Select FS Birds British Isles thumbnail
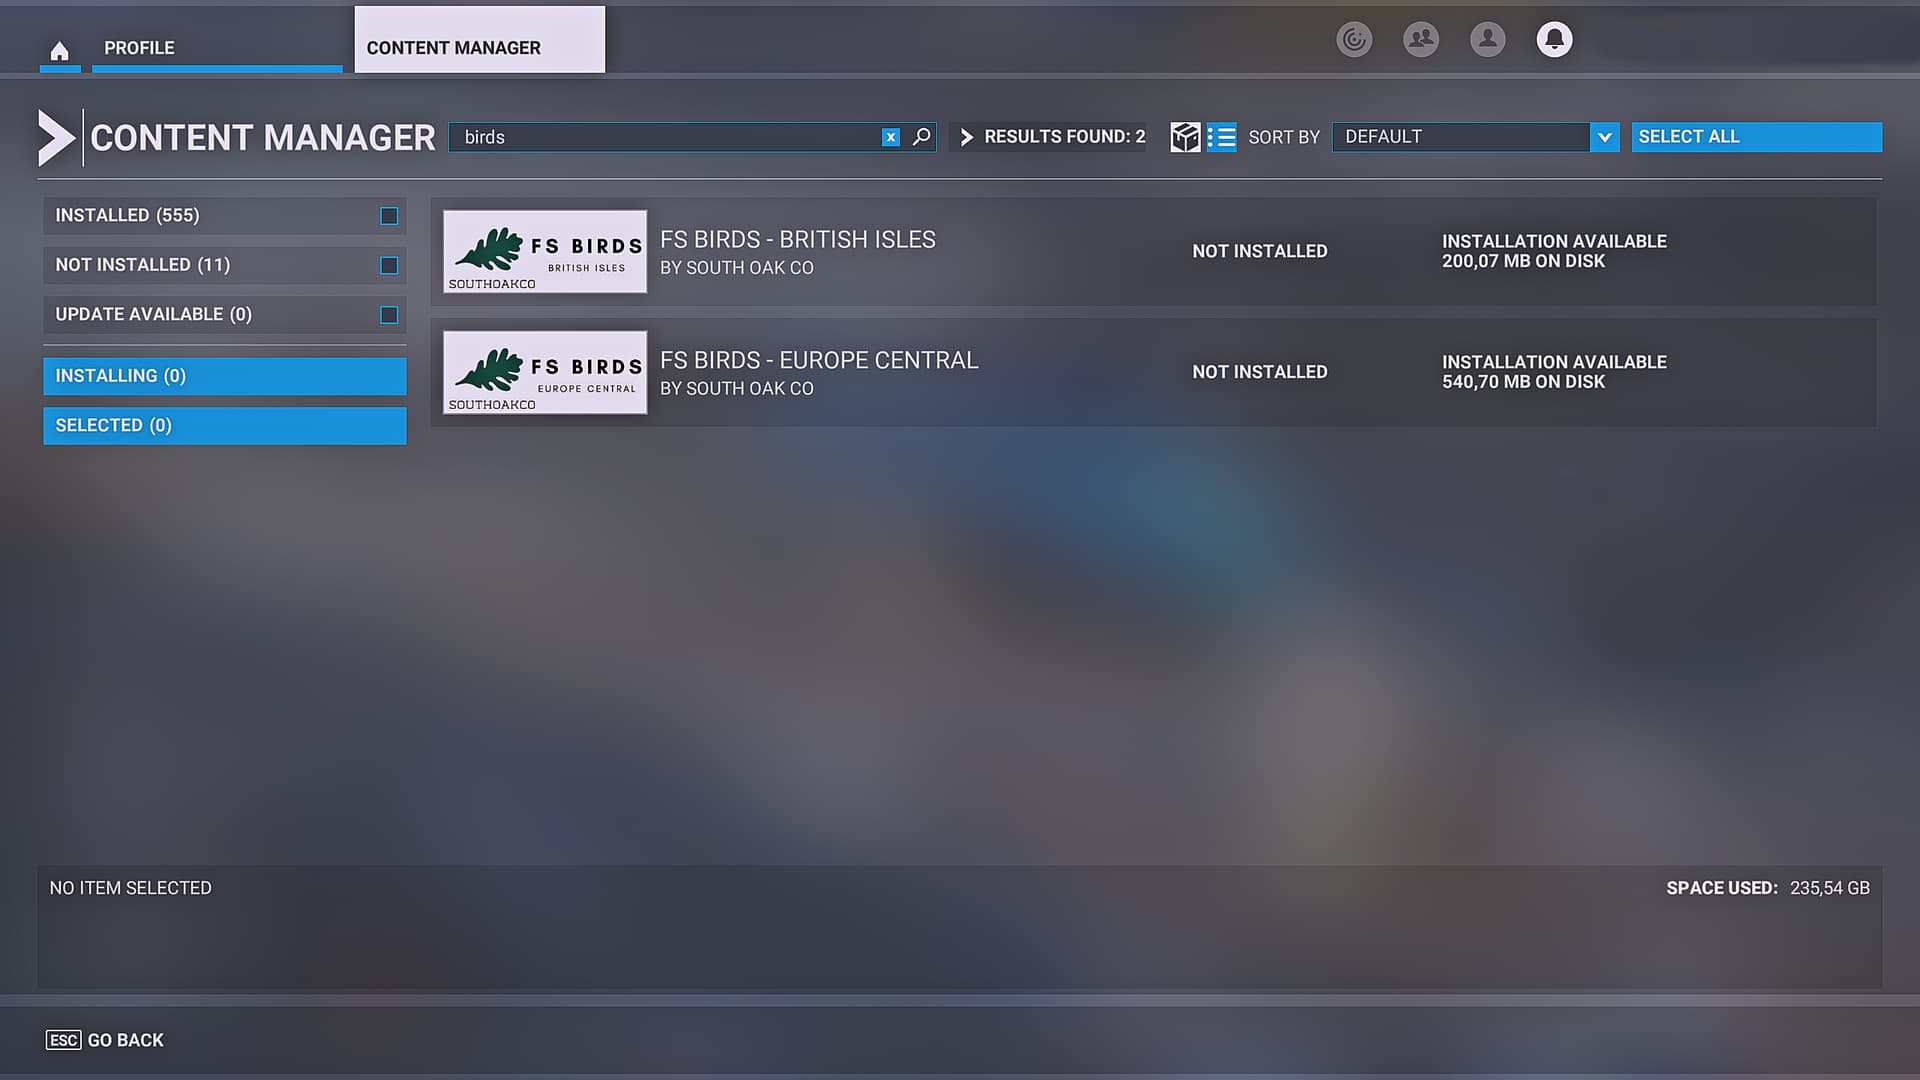 pos(545,252)
